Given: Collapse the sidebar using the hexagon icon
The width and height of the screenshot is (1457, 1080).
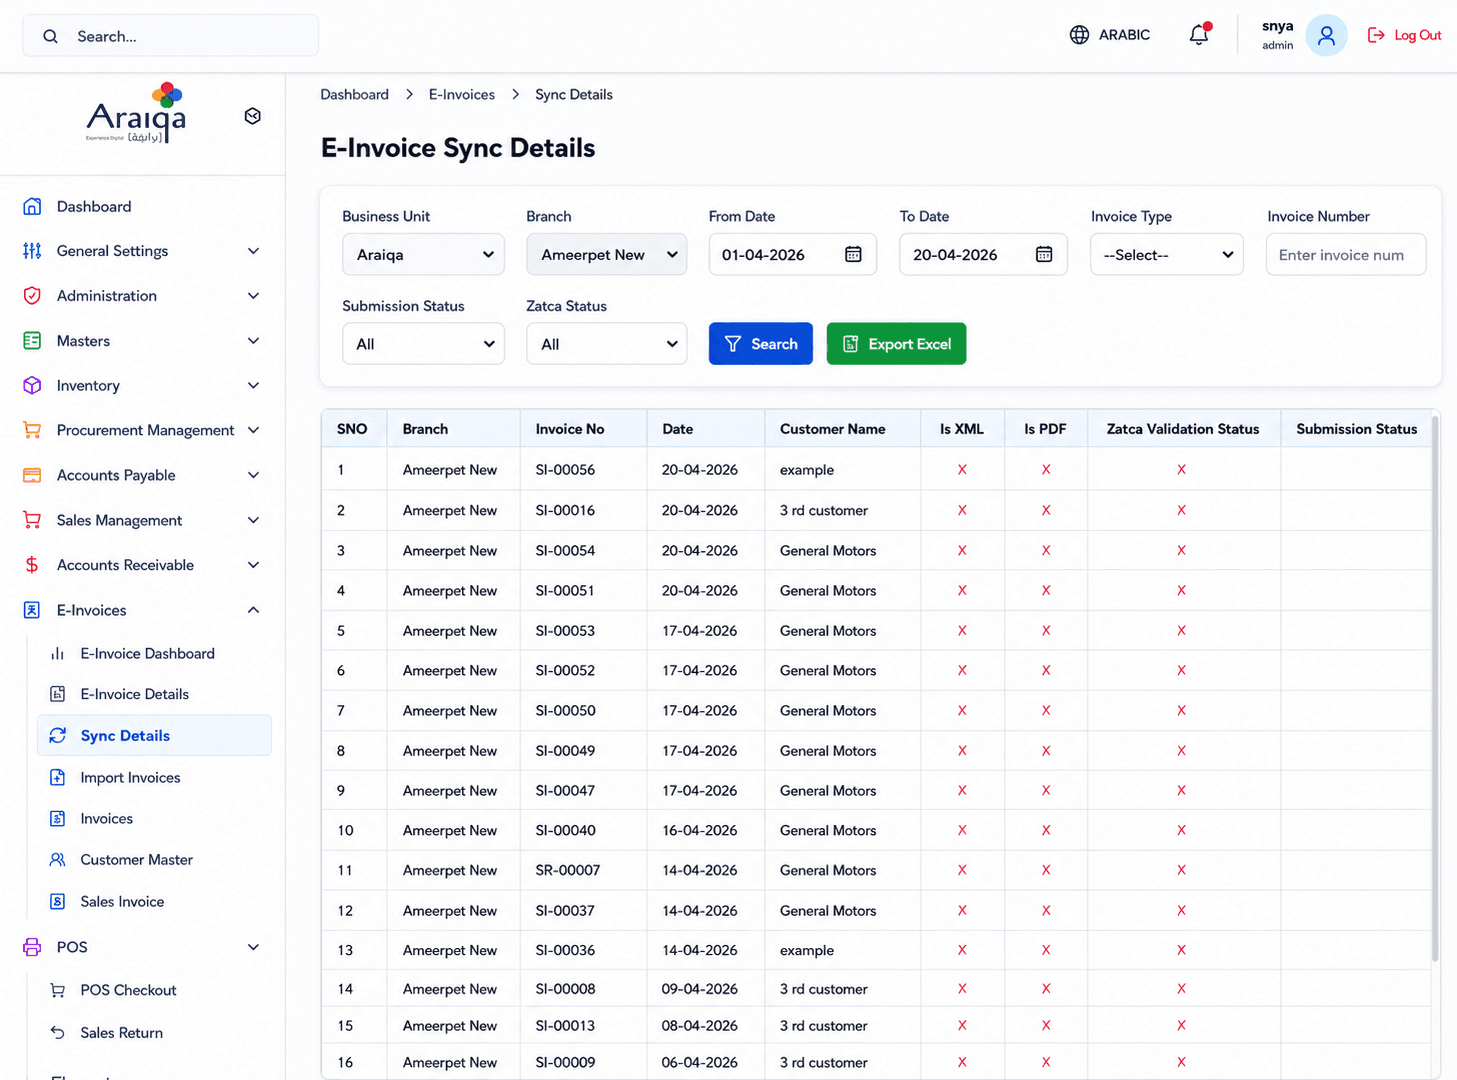Looking at the screenshot, I should coord(253,116).
